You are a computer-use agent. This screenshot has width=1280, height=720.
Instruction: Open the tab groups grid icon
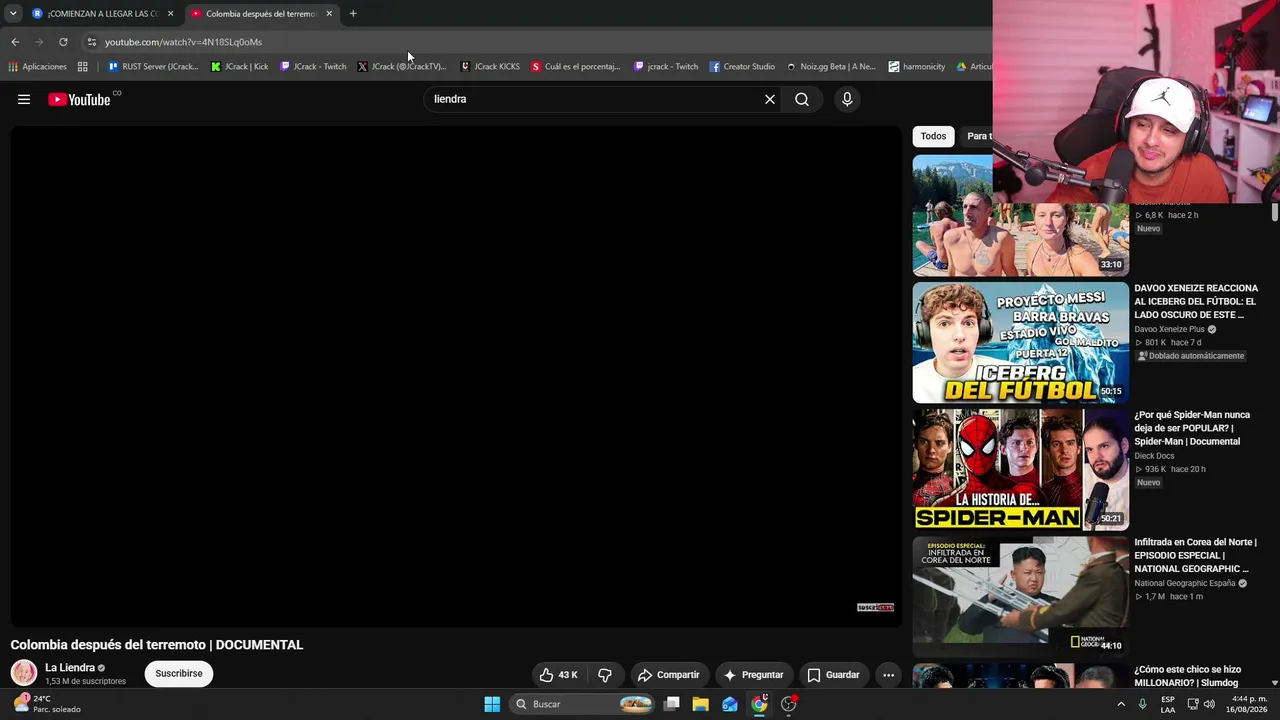click(x=82, y=67)
